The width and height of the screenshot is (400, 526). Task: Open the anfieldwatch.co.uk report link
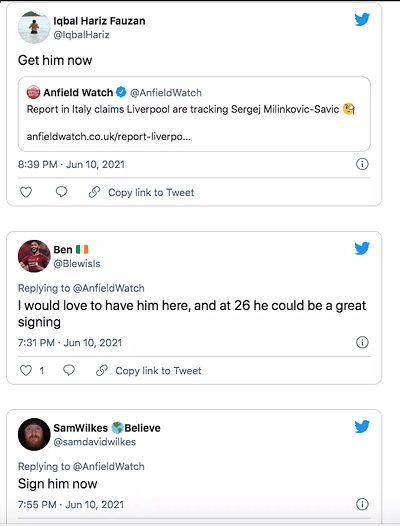[108, 137]
